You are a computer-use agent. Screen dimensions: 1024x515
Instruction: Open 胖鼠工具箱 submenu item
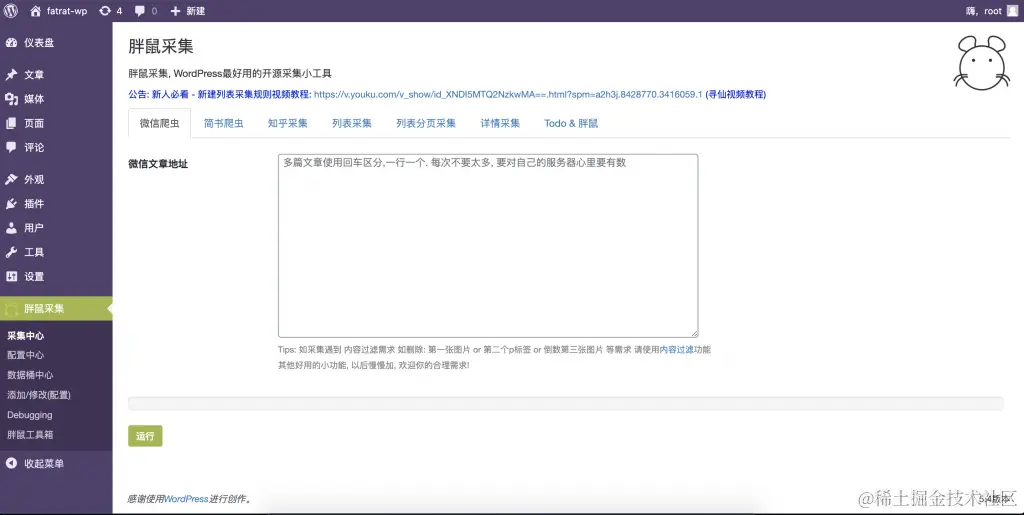[x=30, y=434]
